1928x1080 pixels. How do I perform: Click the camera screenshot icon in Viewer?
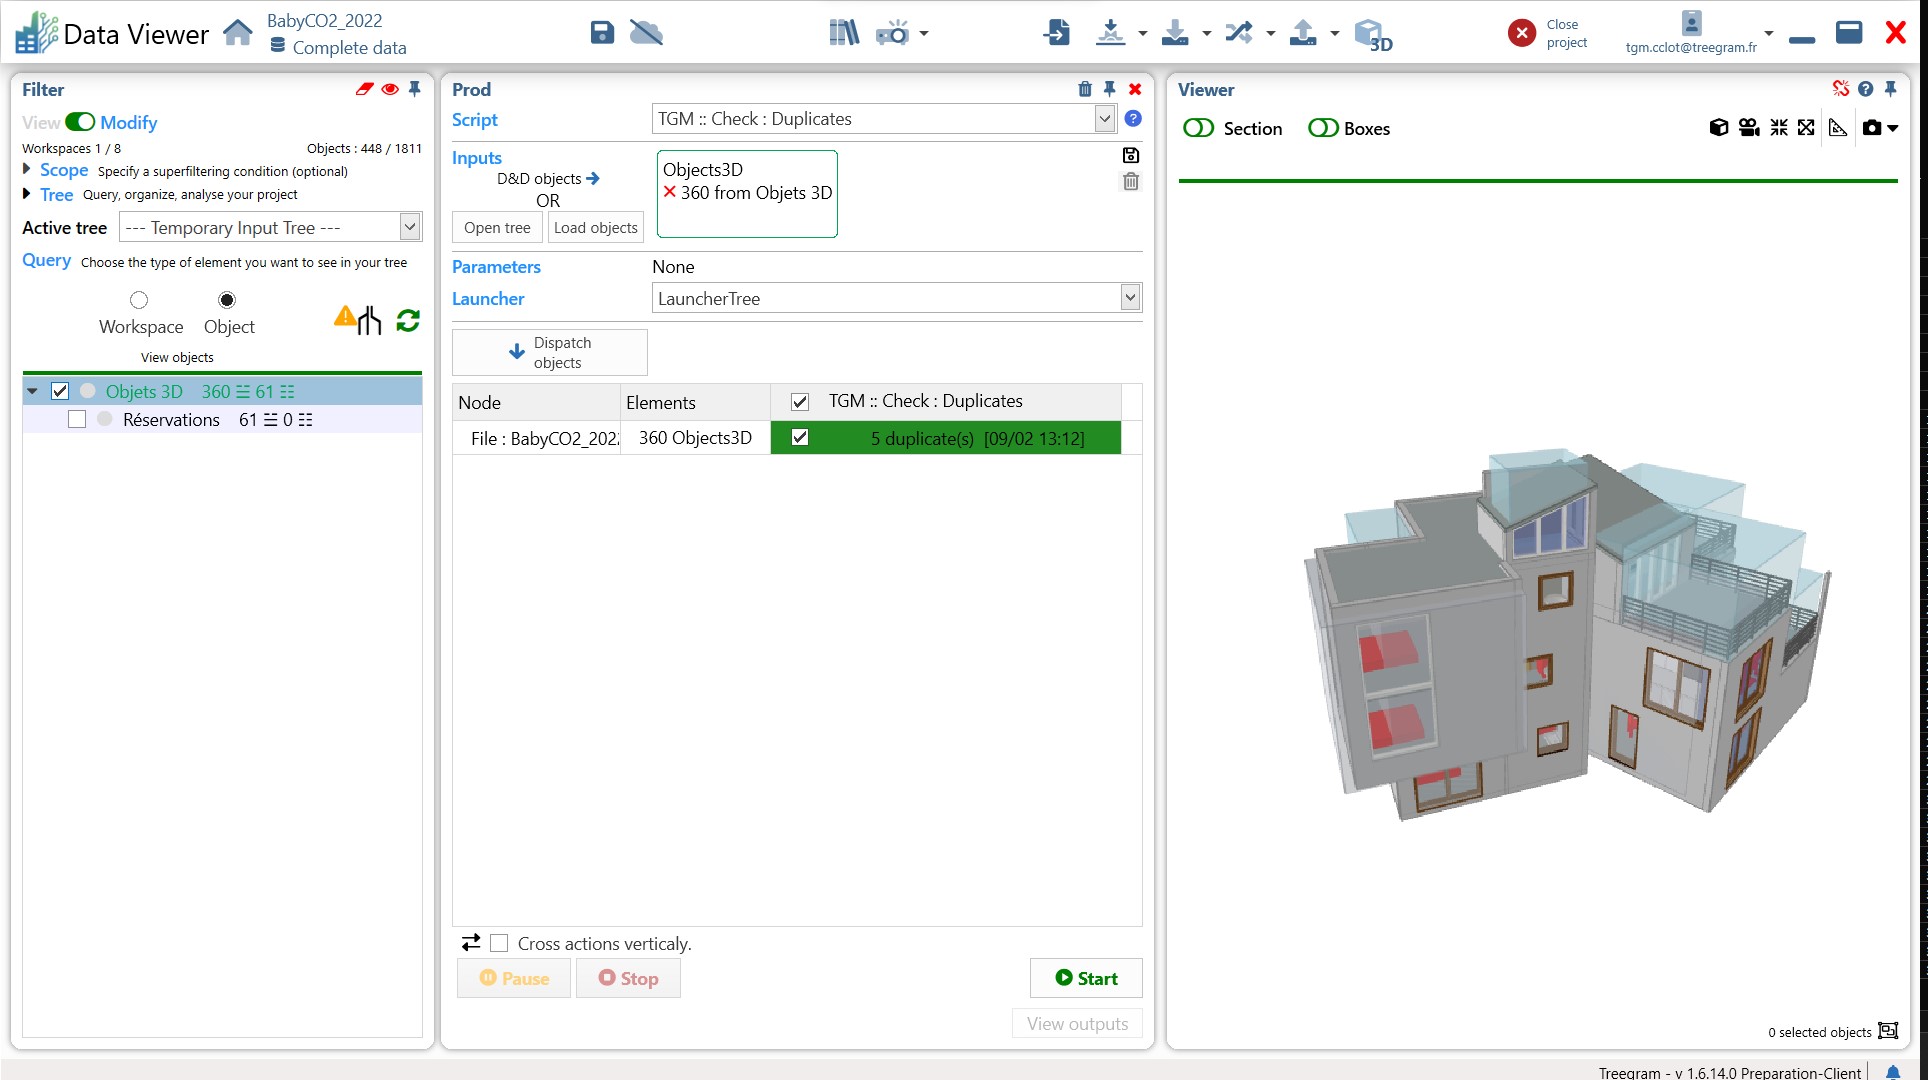[x=1872, y=128]
